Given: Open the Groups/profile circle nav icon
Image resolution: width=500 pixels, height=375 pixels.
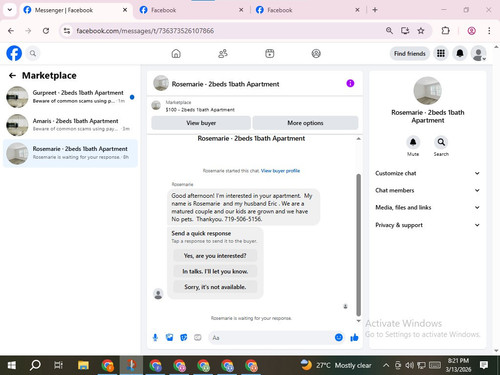Looking at the screenshot, I should (316, 53).
